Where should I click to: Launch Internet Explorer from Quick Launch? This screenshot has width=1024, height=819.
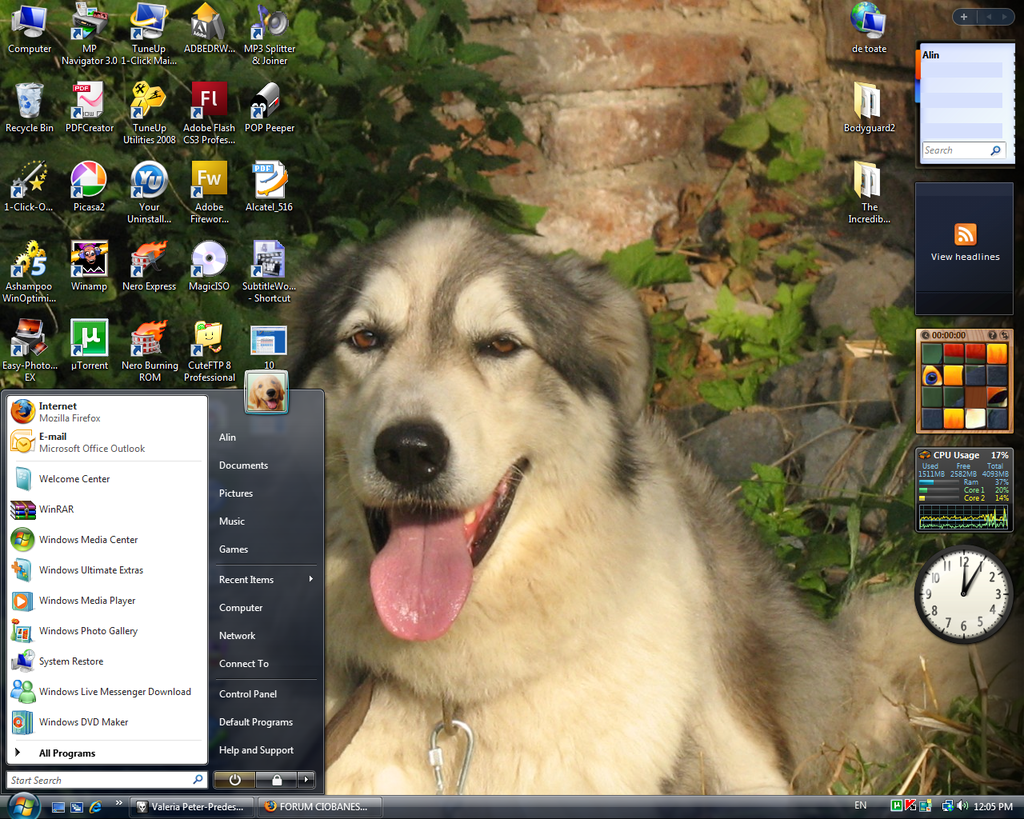pos(95,807)
